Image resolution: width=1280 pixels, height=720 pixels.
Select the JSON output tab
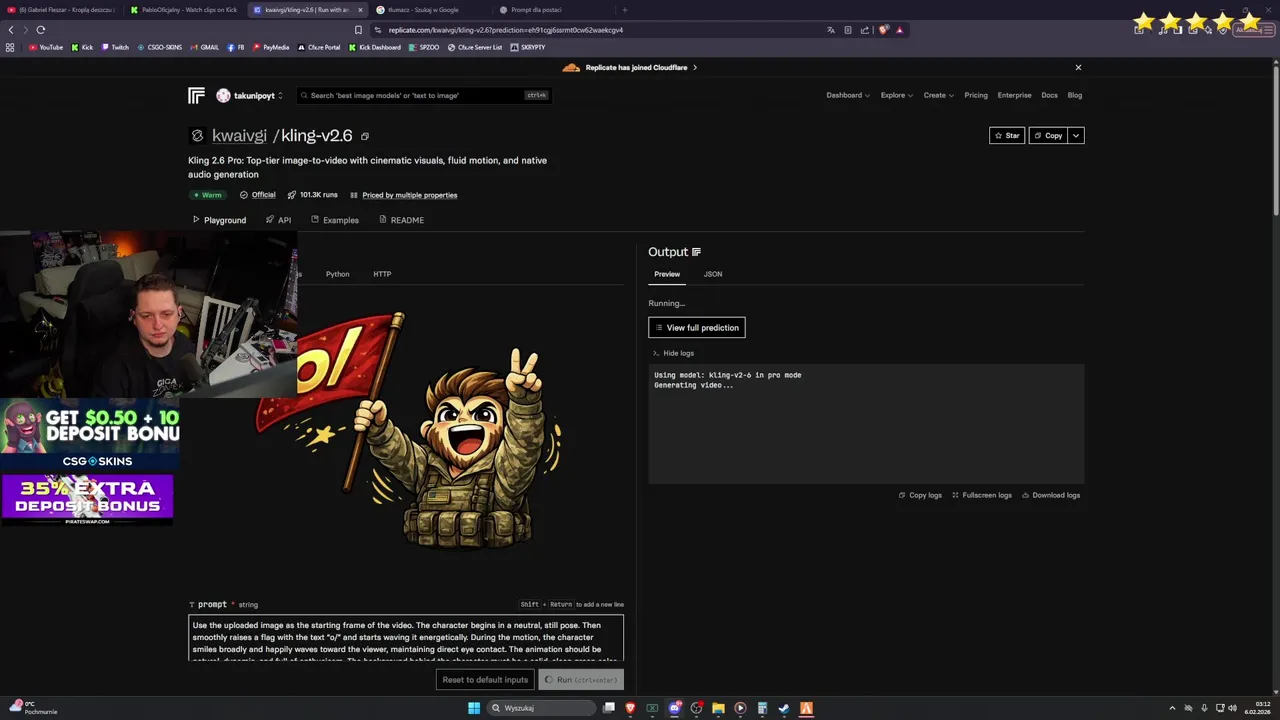(x=713, y=274)
